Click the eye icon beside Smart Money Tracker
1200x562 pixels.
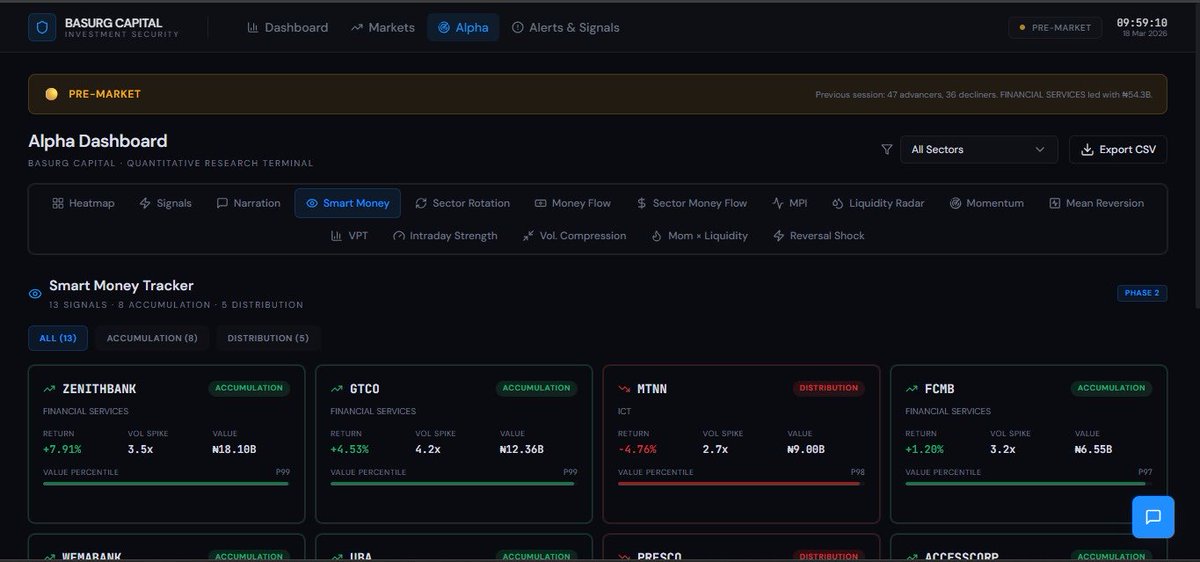coord(35,294)
